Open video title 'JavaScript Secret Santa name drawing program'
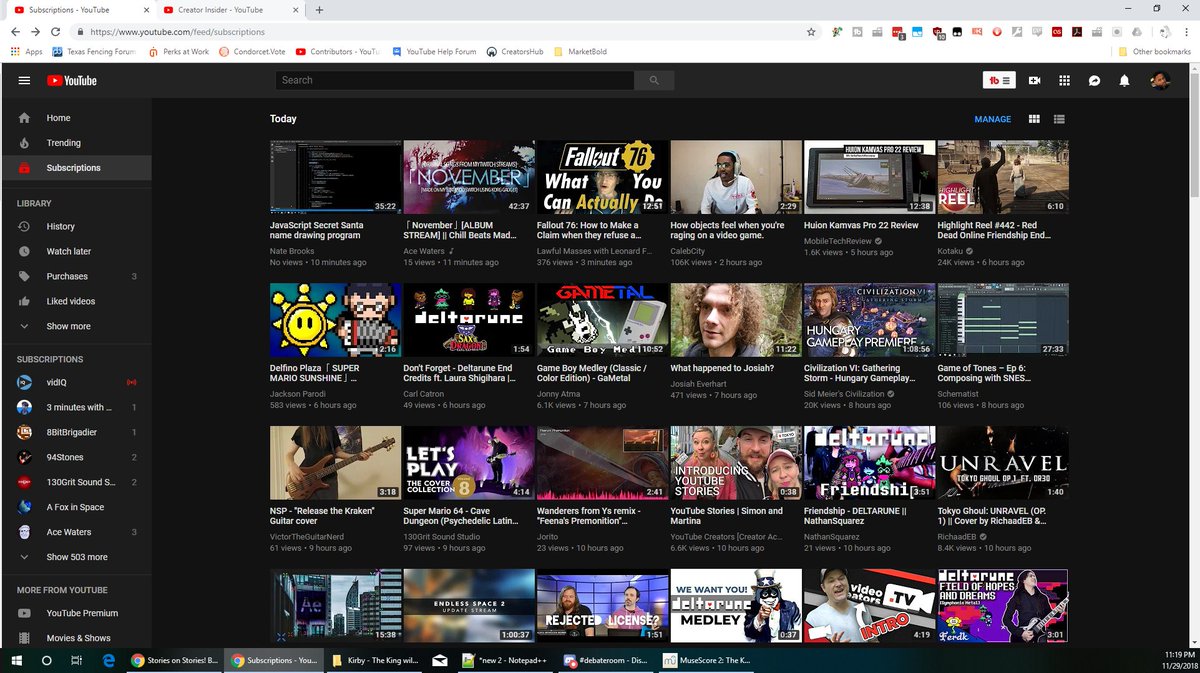Screen dimensions: 1200x673 (317, 230)
